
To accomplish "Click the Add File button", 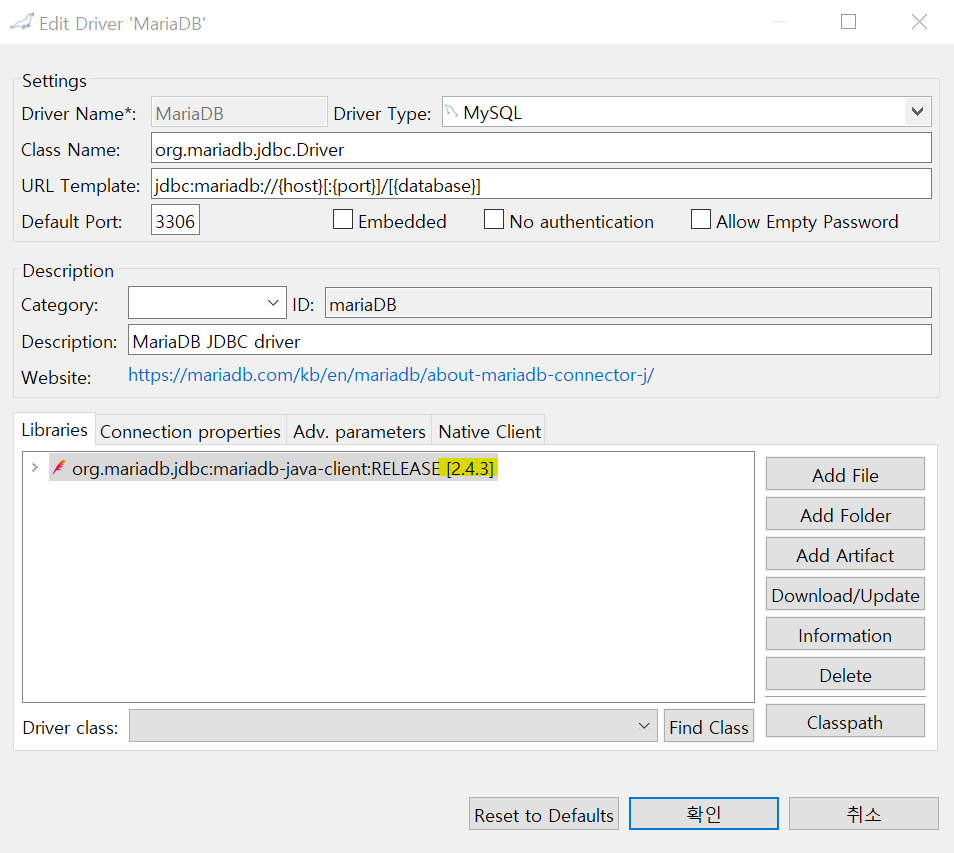I will [x=845, y=475].
